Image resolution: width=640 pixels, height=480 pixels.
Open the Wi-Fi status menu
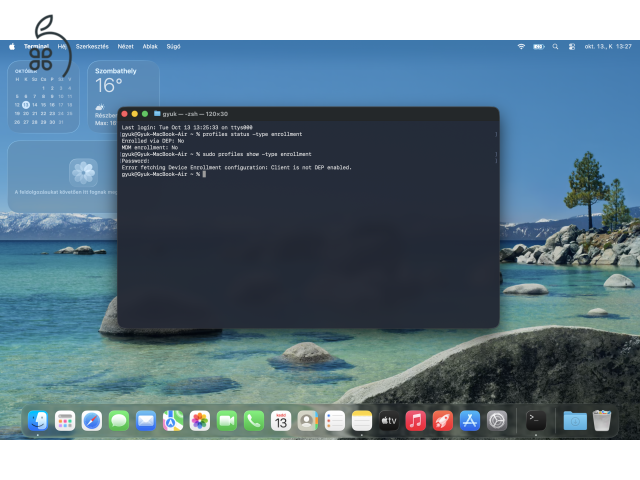(x=521, y=47)
